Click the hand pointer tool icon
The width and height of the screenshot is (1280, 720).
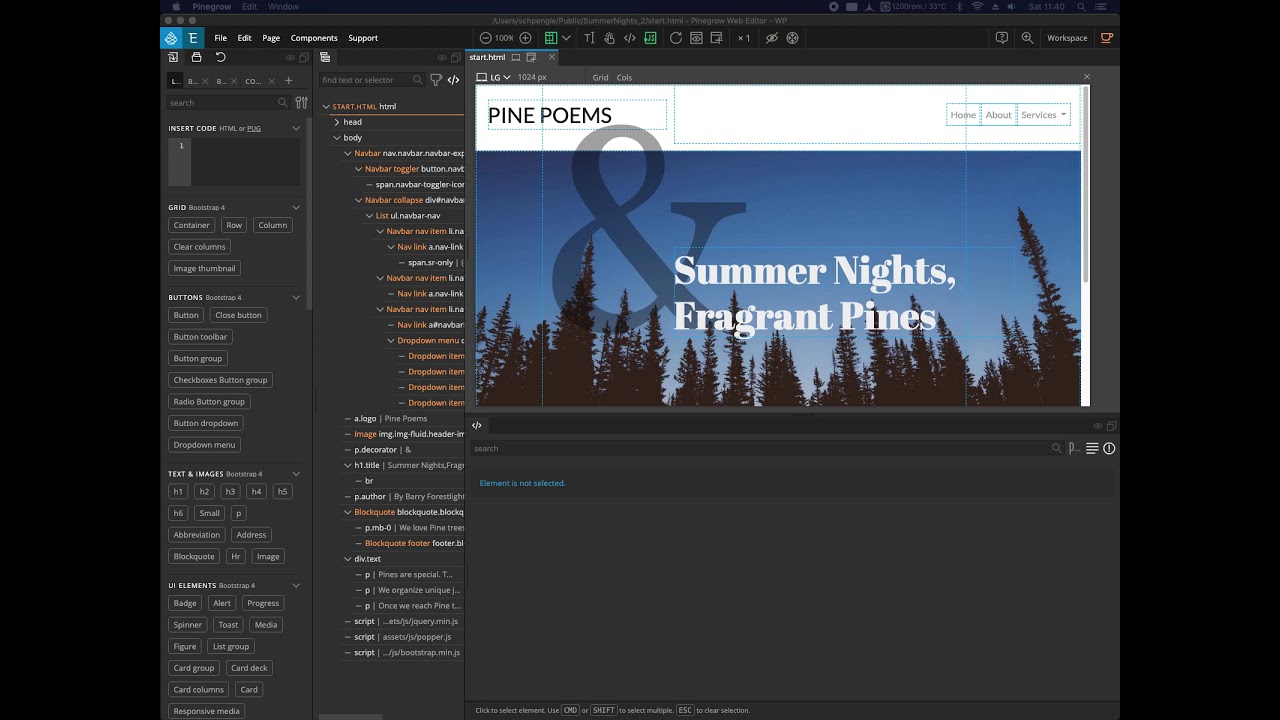(x=609, y=38)
